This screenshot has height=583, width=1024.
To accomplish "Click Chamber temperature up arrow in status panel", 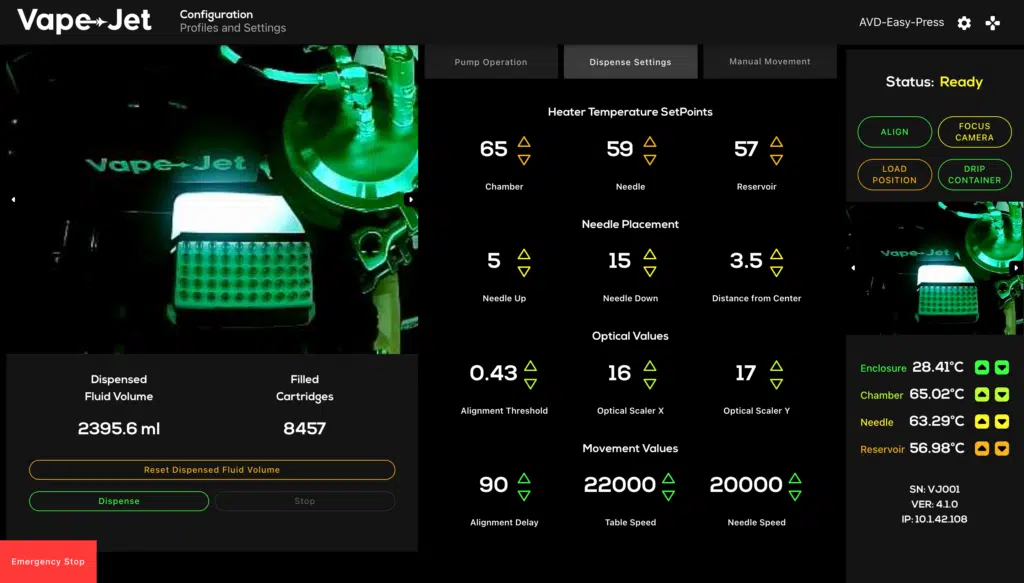I will [x=982, y=394].
